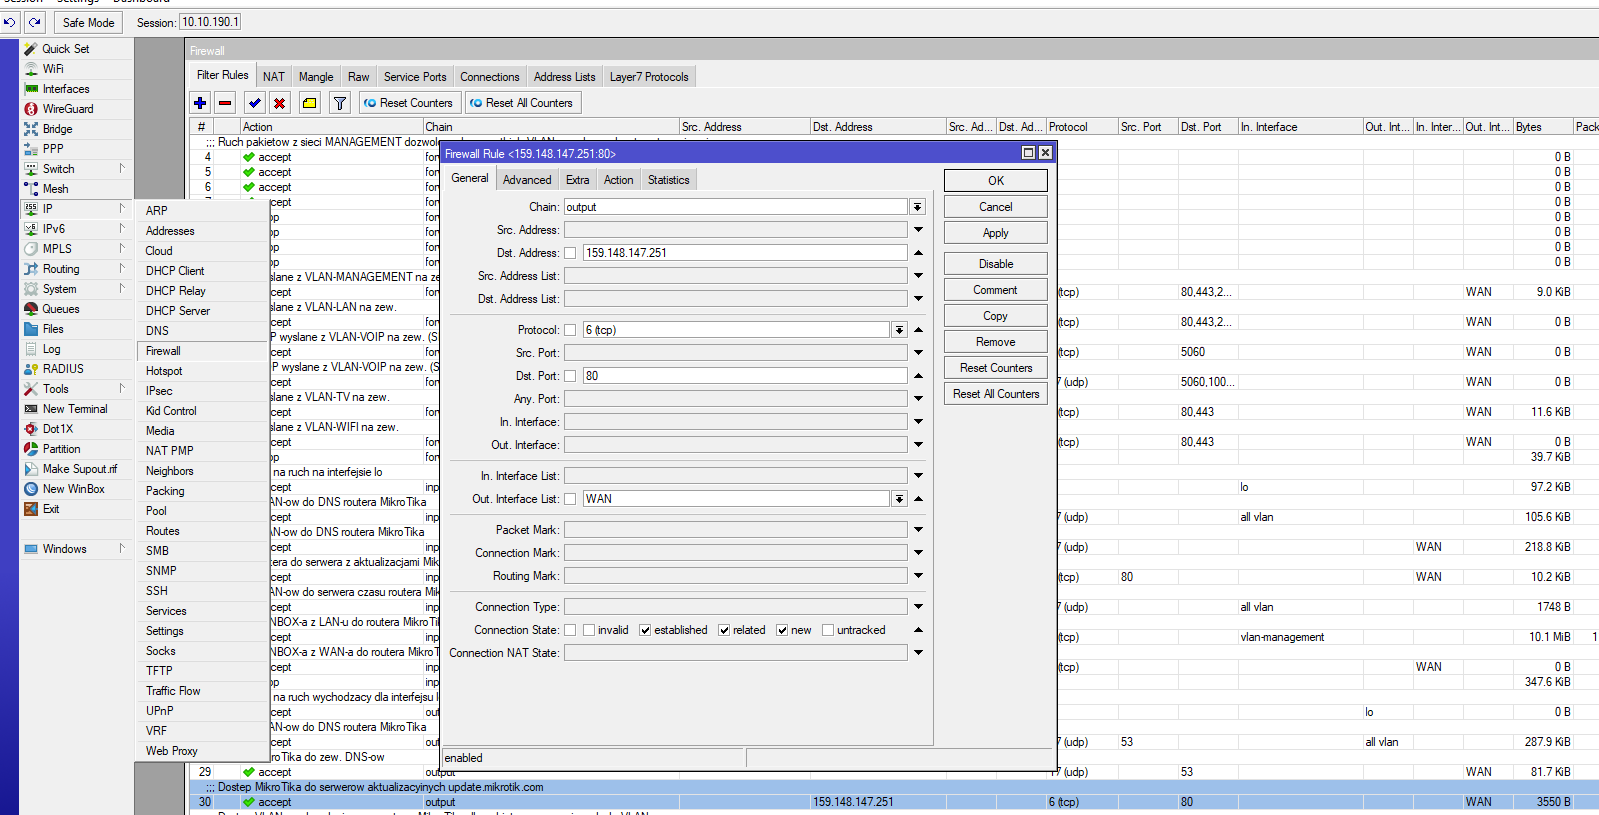Click Reset All Counters in toolbar

click(x=521, y=103)
